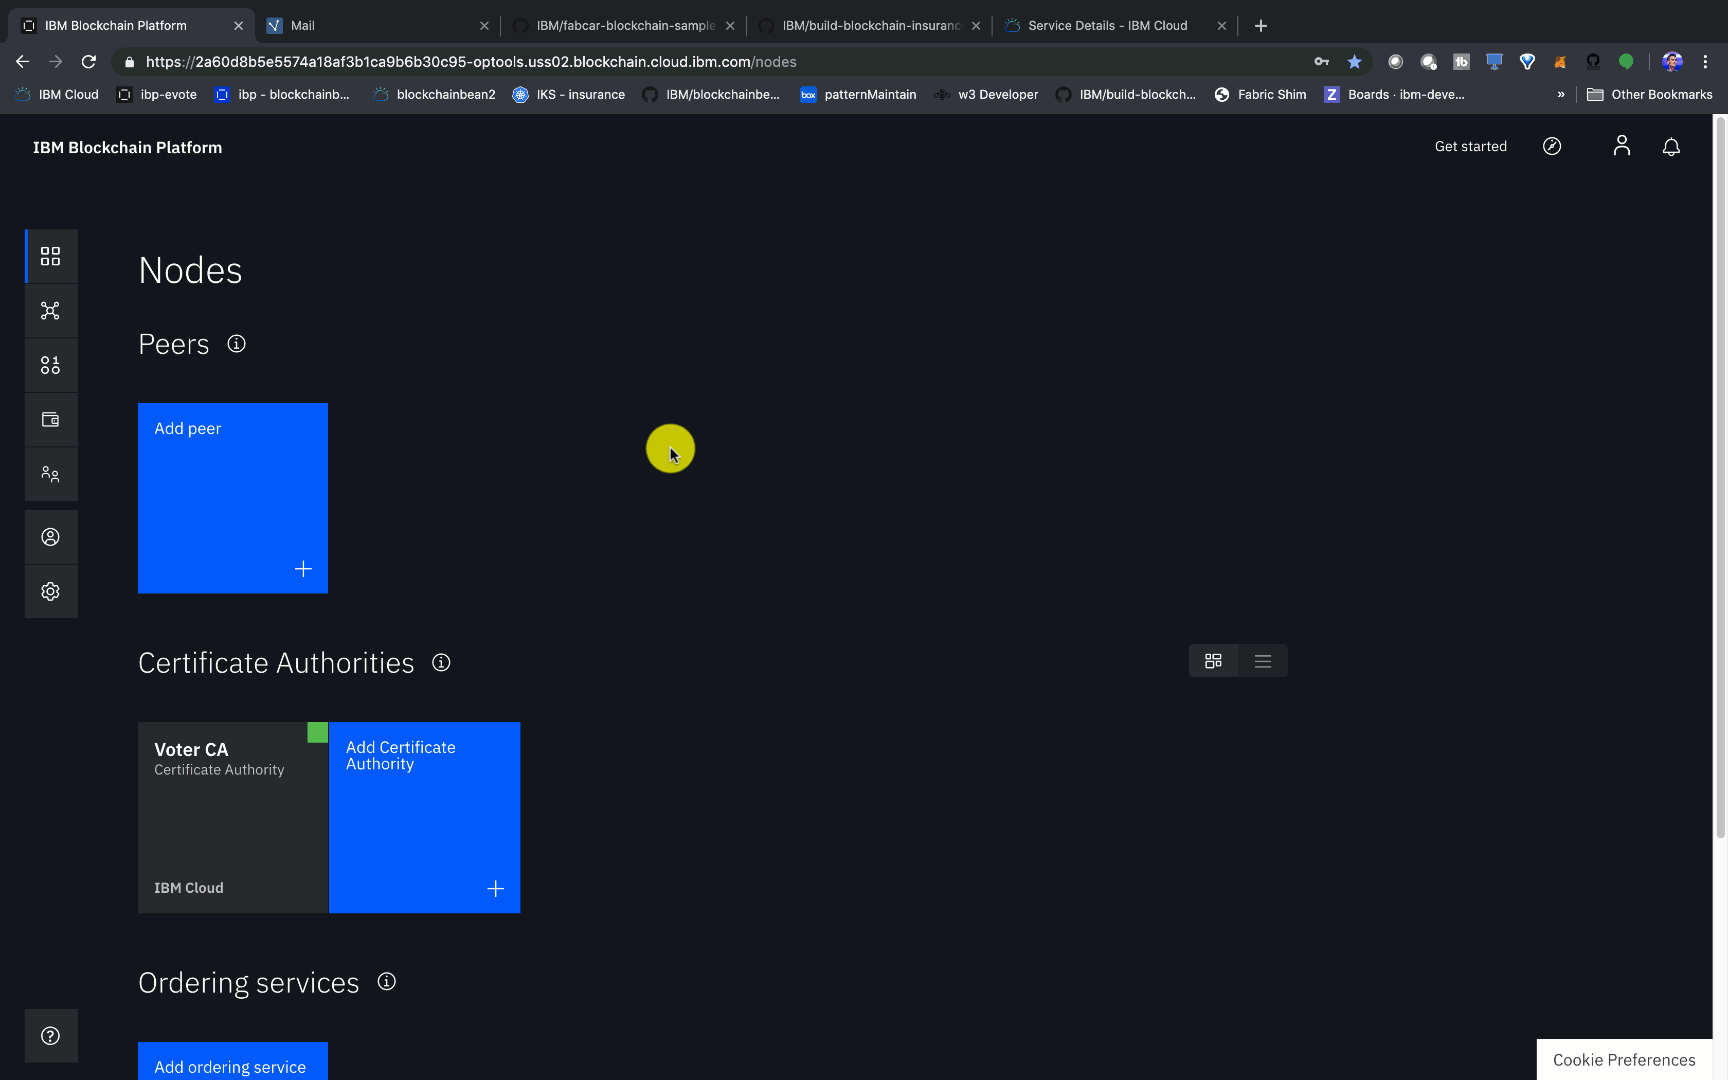The image size is (1728, 1080).
Task: Switch to IBM/fabcar-blockchain-sample tab
Action: click(625, 26)
